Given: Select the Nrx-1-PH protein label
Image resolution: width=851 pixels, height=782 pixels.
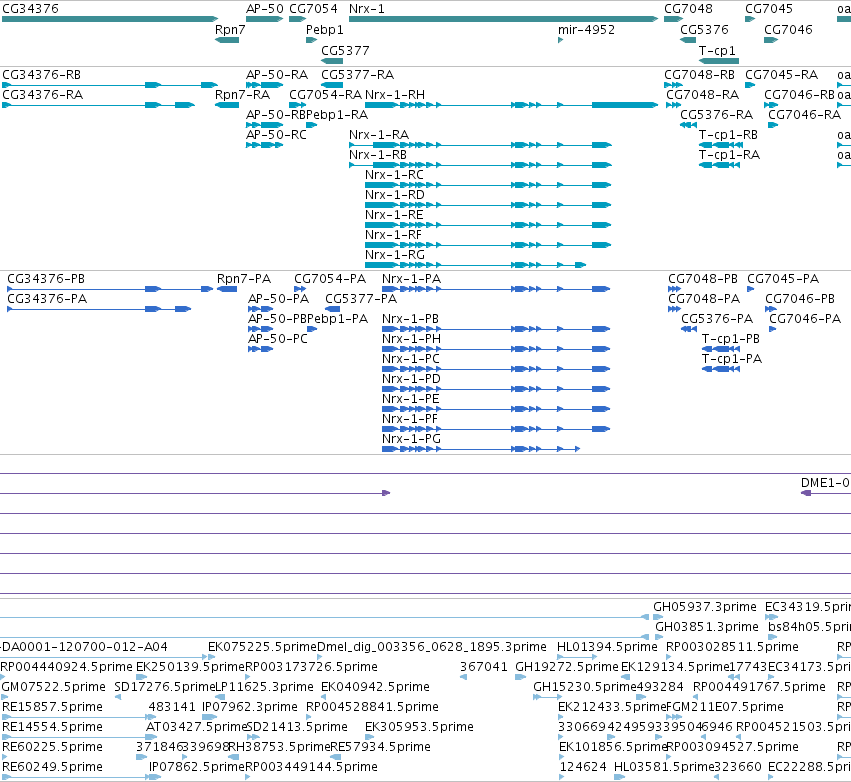Looking at the screenshot, I should click(411, 338).
